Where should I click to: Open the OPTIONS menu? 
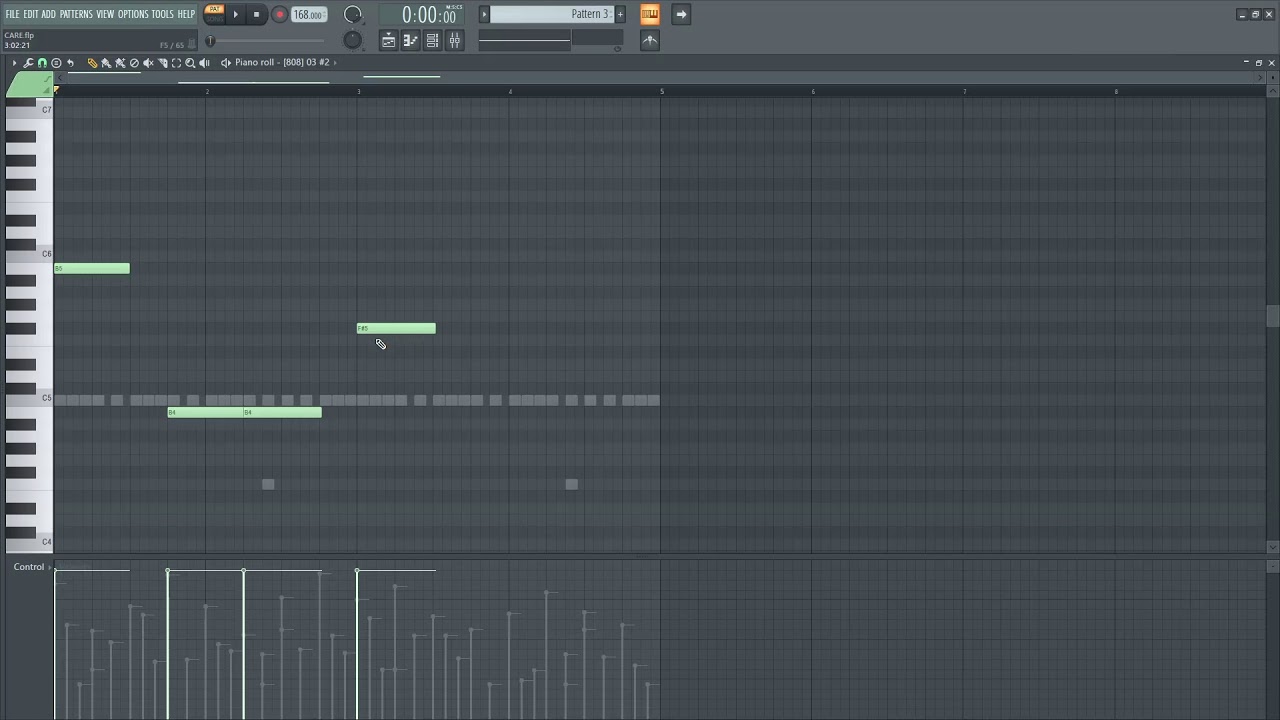[133, 14]
